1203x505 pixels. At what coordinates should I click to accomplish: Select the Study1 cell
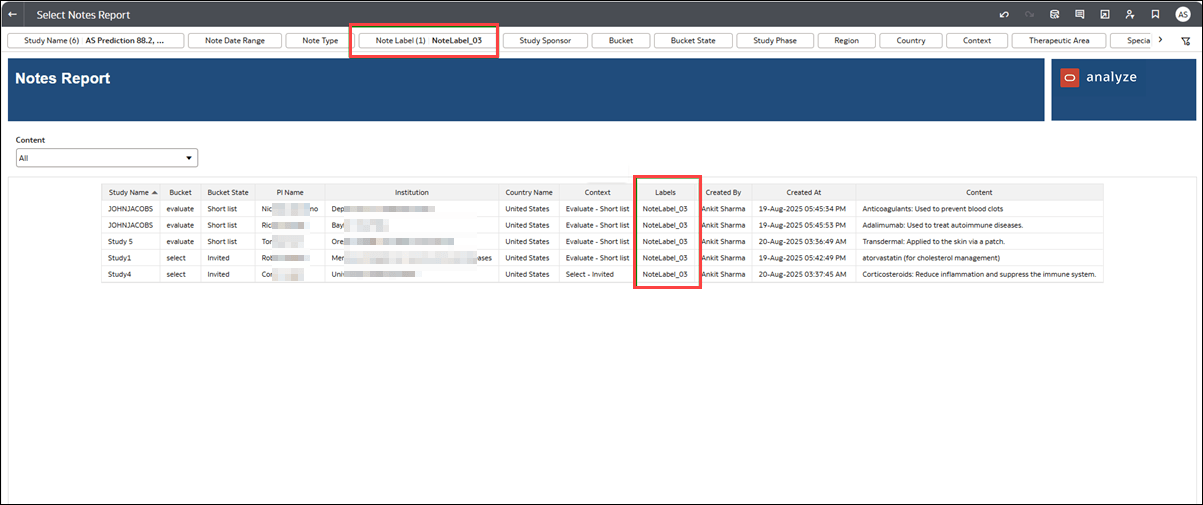pyautogui.click(x=132, y=258)
